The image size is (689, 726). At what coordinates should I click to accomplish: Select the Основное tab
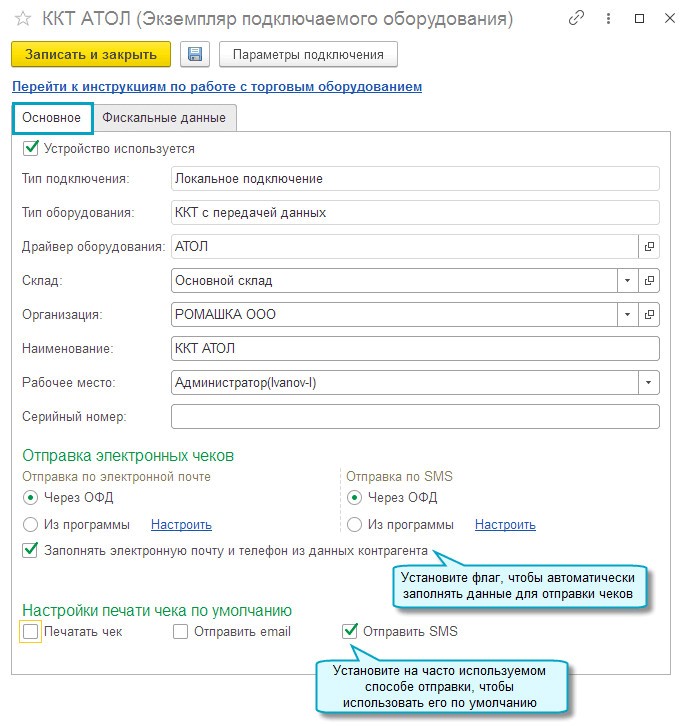click(52, 117)
